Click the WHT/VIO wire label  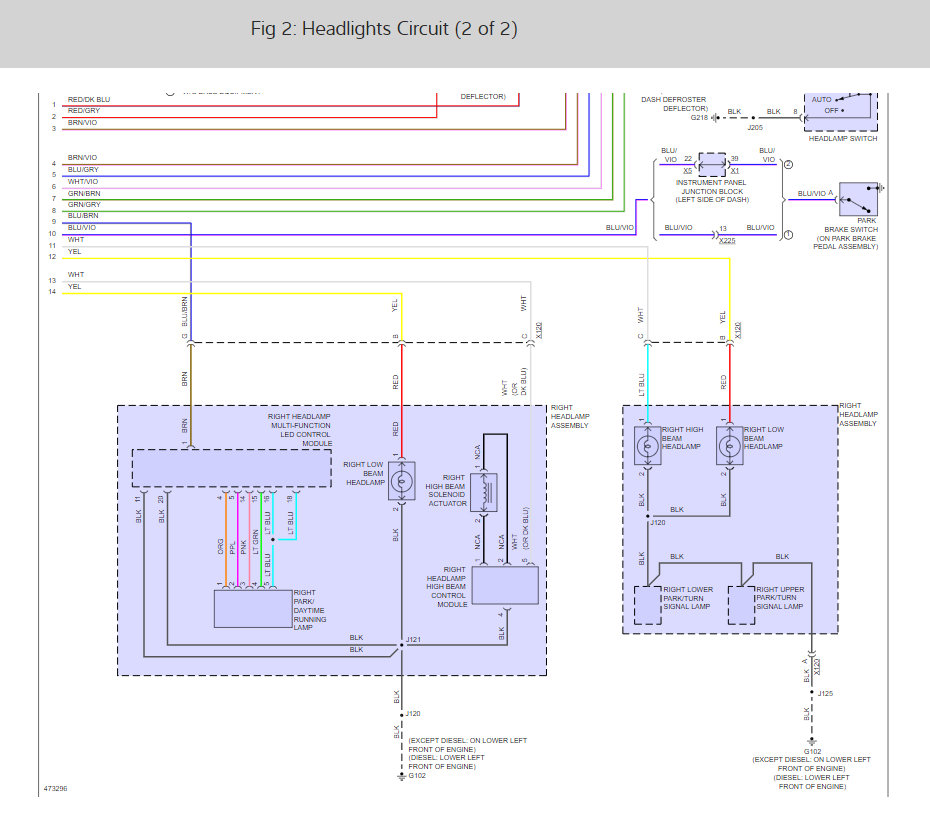83,181
